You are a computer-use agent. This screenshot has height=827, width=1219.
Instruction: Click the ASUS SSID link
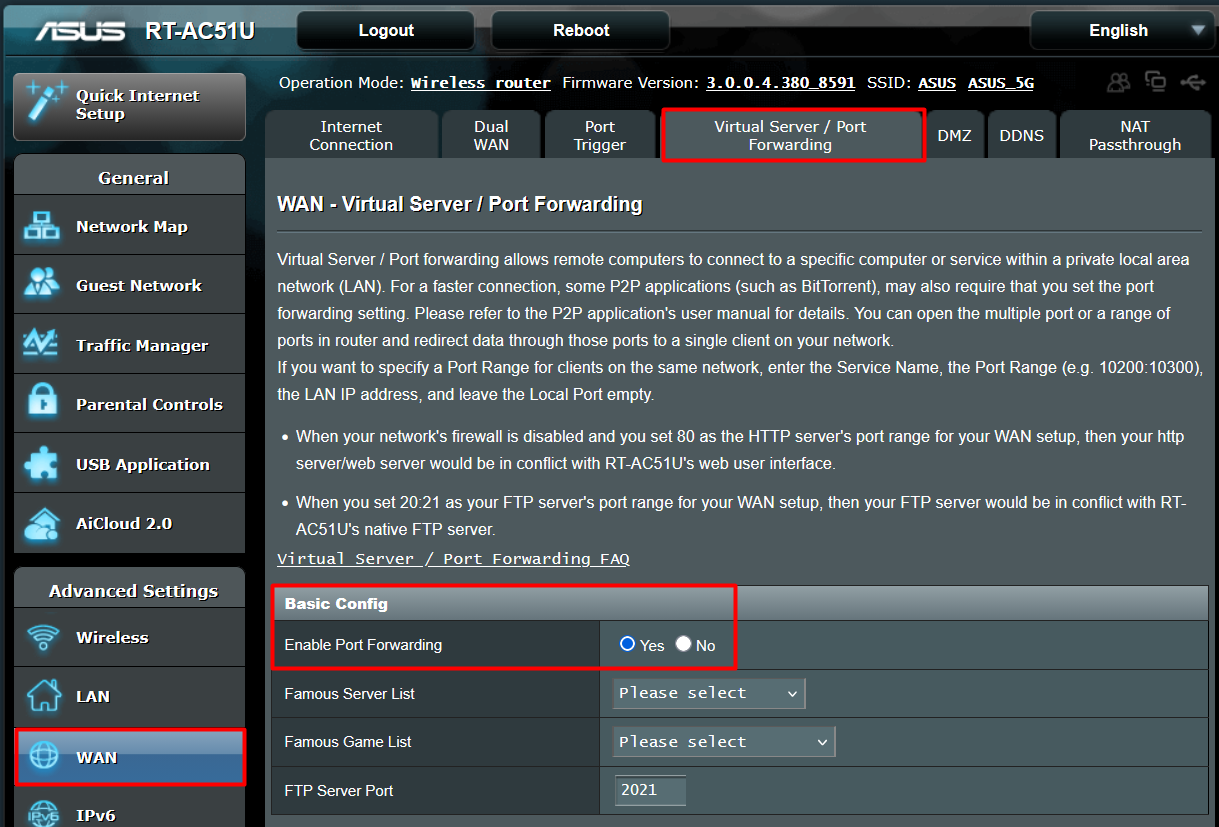tap(937, 83)
